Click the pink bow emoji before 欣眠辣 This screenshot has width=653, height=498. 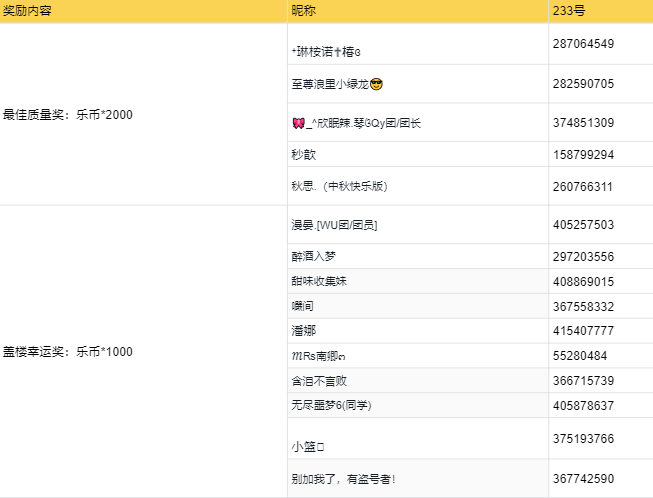pyautogui.click(x=299, y=123)
